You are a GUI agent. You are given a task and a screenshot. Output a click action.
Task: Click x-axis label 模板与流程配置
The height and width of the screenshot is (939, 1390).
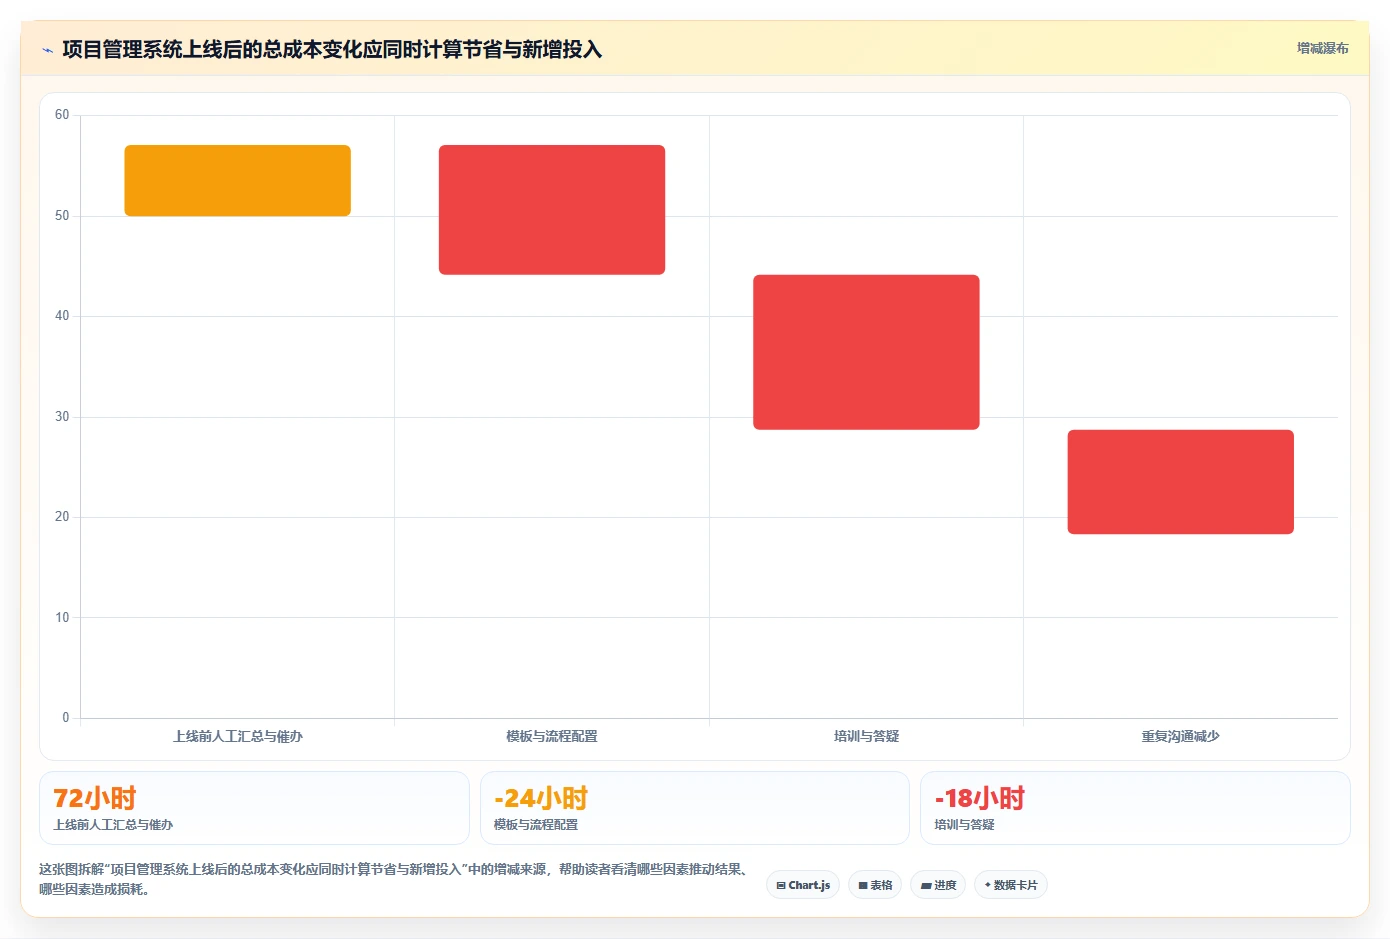[x=552, y=736]
